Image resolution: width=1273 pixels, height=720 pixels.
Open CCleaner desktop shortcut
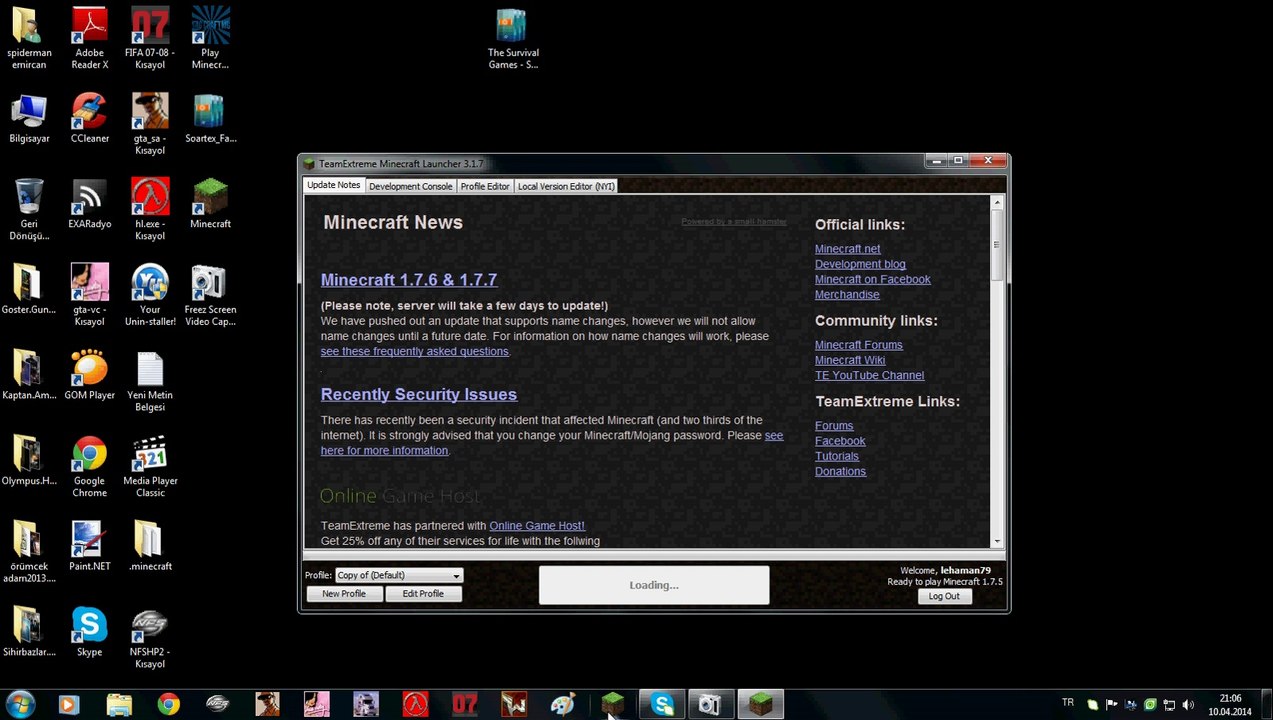pyautogui.click(x=89, y=119)
